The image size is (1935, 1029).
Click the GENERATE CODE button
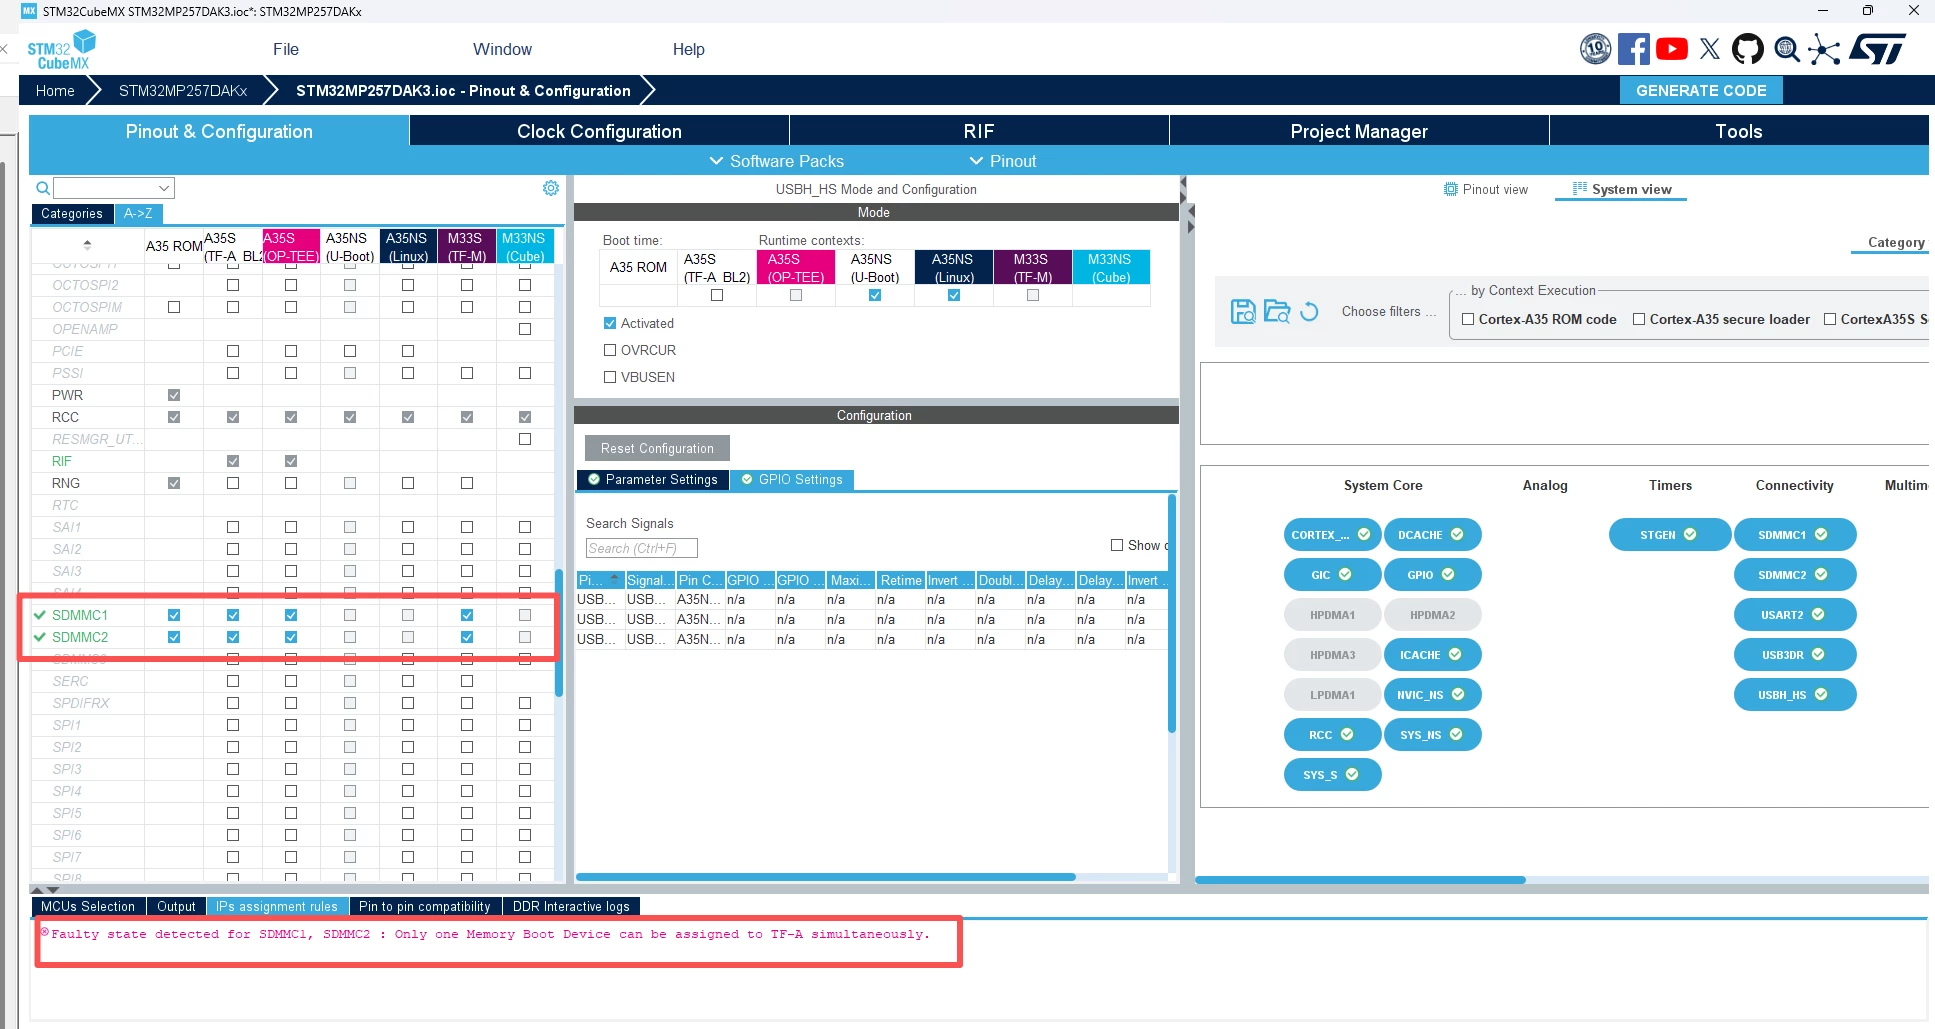point(1701,90)
